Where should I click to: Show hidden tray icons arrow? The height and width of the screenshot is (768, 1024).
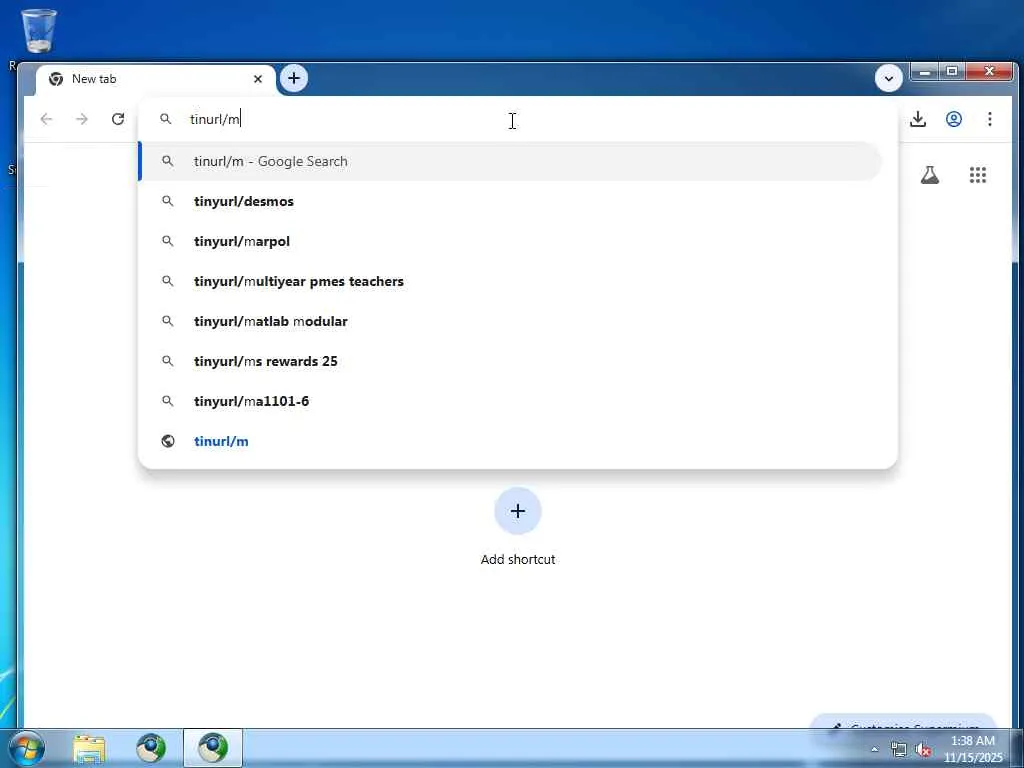point(874,749)
